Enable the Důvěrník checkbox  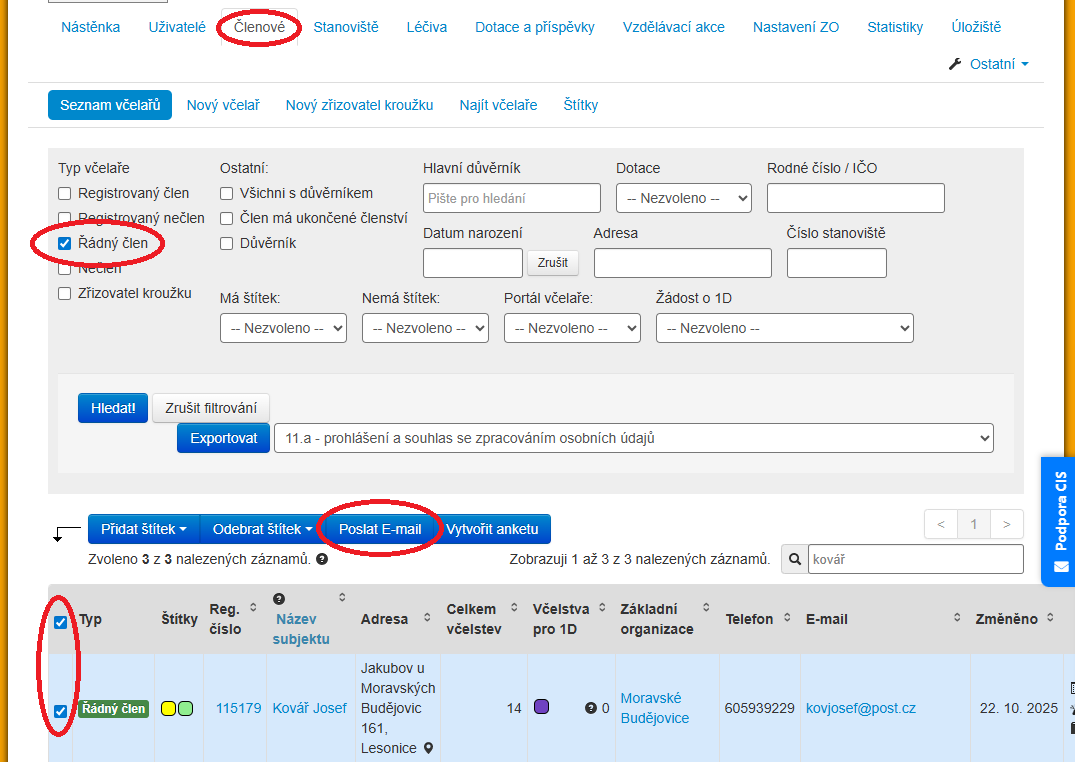[227, 243]
